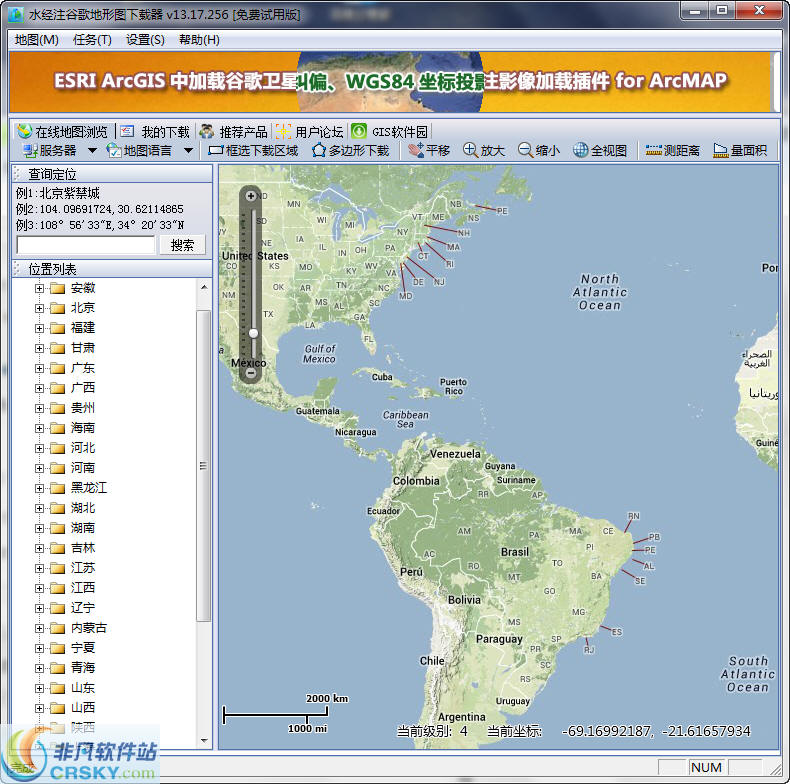Click the 搜索 search button
The width and height of the screenshot is (790, 784).
click(x=182, y=245)
